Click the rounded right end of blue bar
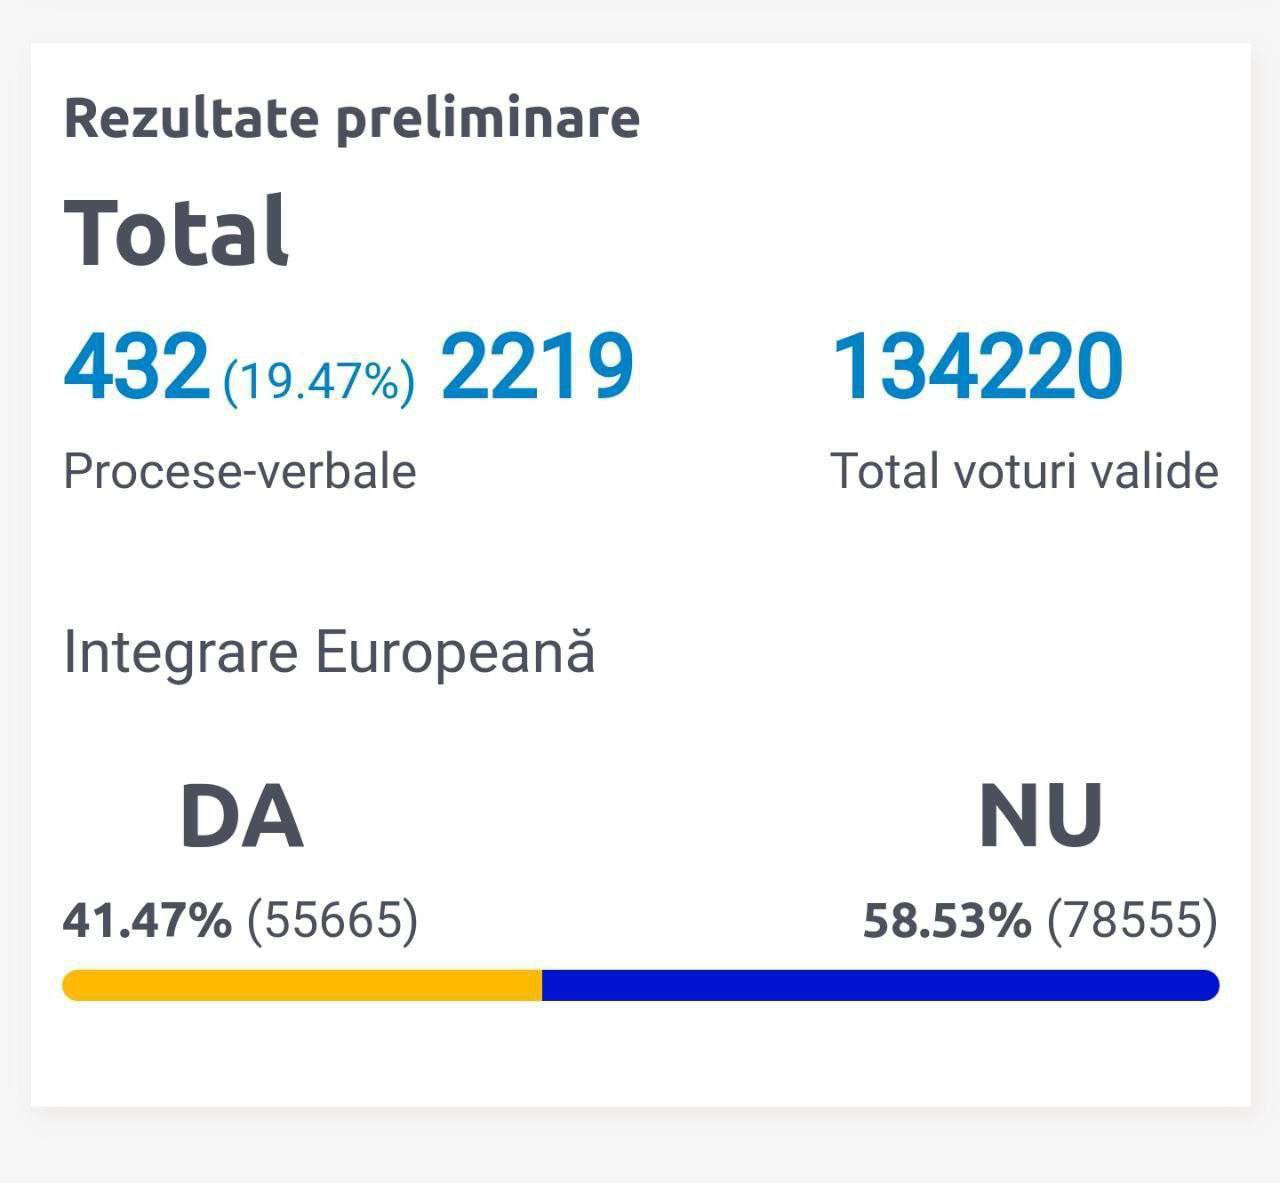1280x1183 pixels. (1210, 985)
